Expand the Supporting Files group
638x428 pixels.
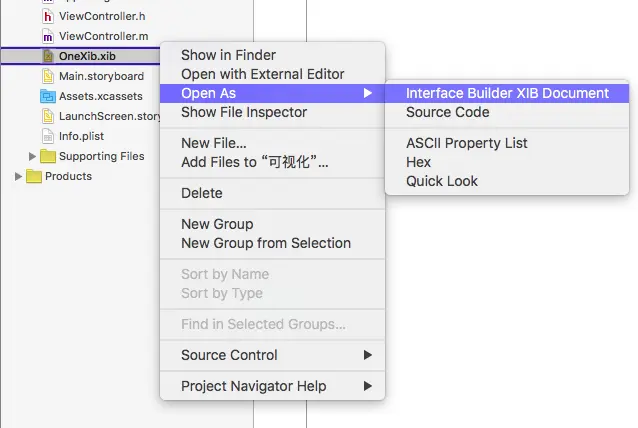(32, 156)
